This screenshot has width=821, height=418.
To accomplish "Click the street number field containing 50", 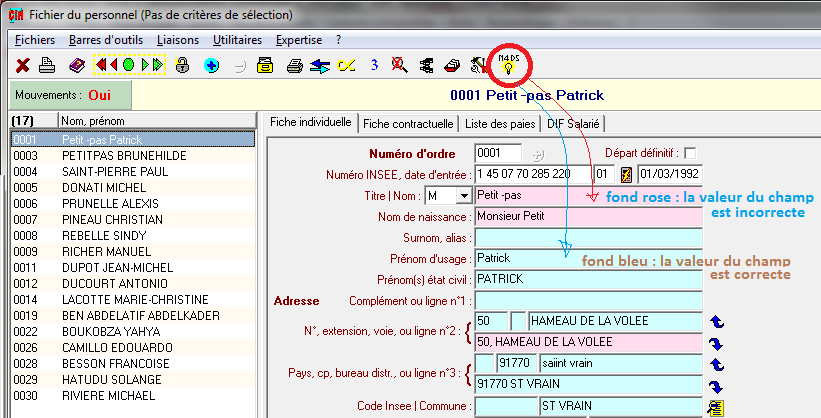I will [x=491, y=321].
